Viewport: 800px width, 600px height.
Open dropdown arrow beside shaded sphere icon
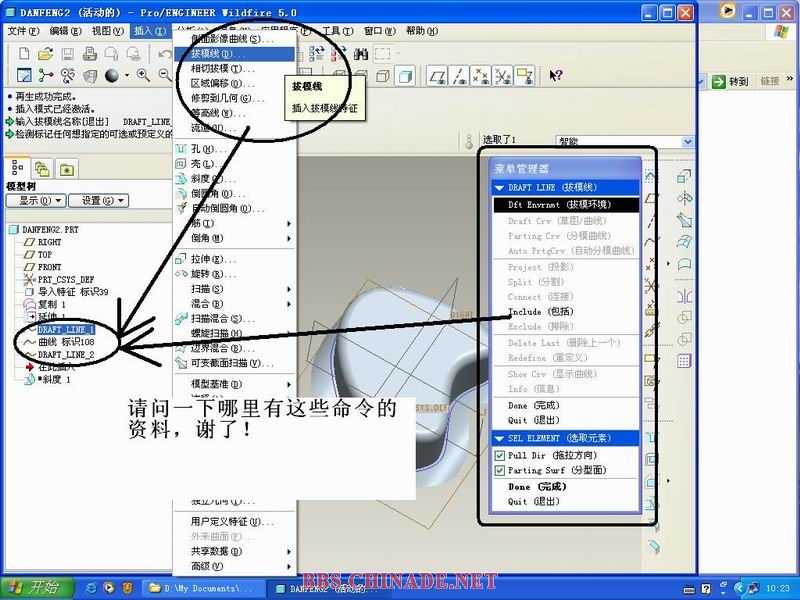(x=127, y=76)
